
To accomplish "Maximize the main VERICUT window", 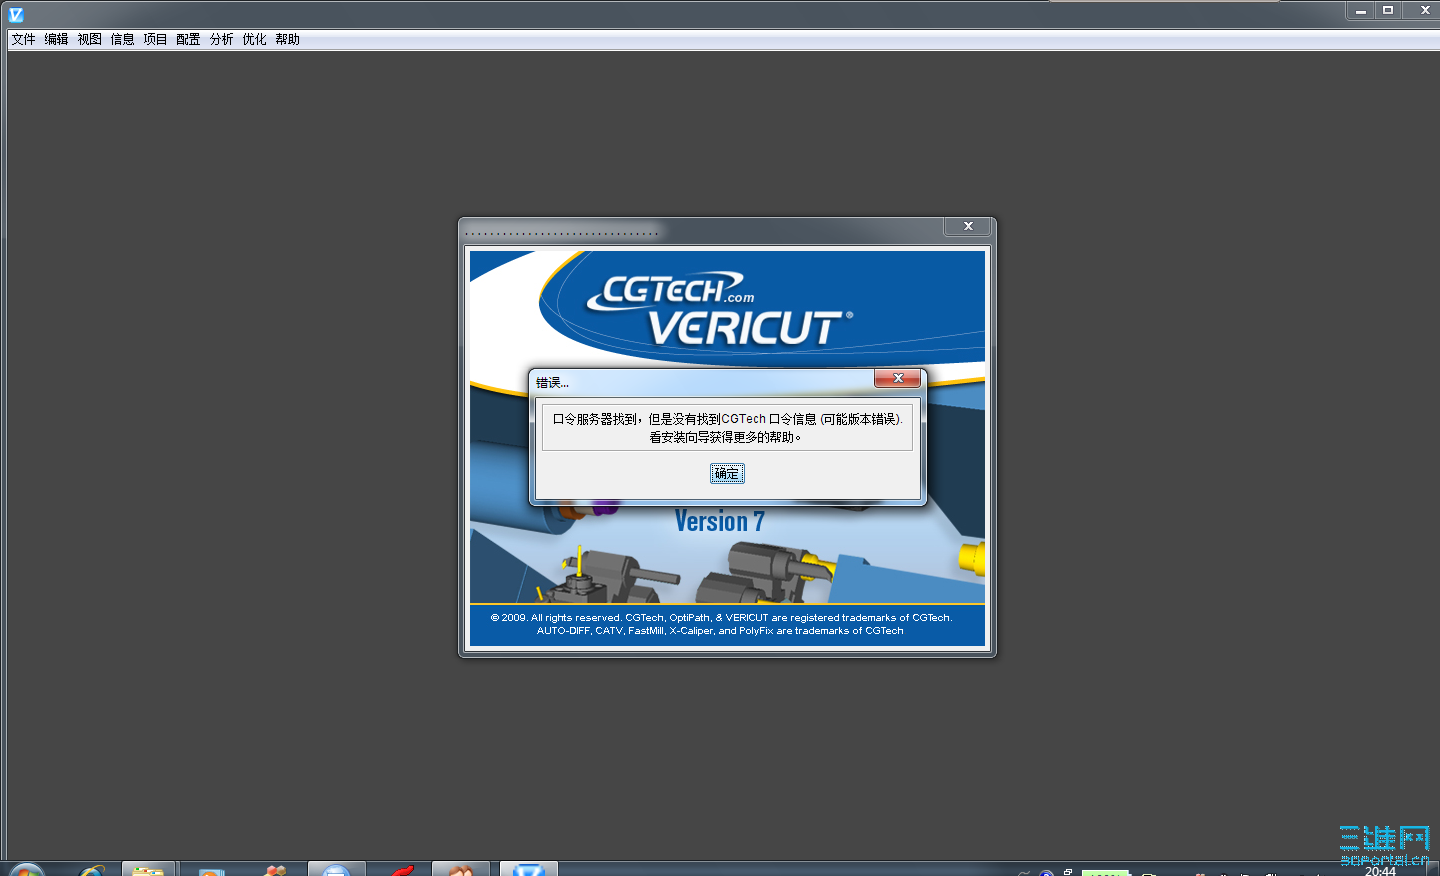I will pyautogui.click(x=1388, y=10).
